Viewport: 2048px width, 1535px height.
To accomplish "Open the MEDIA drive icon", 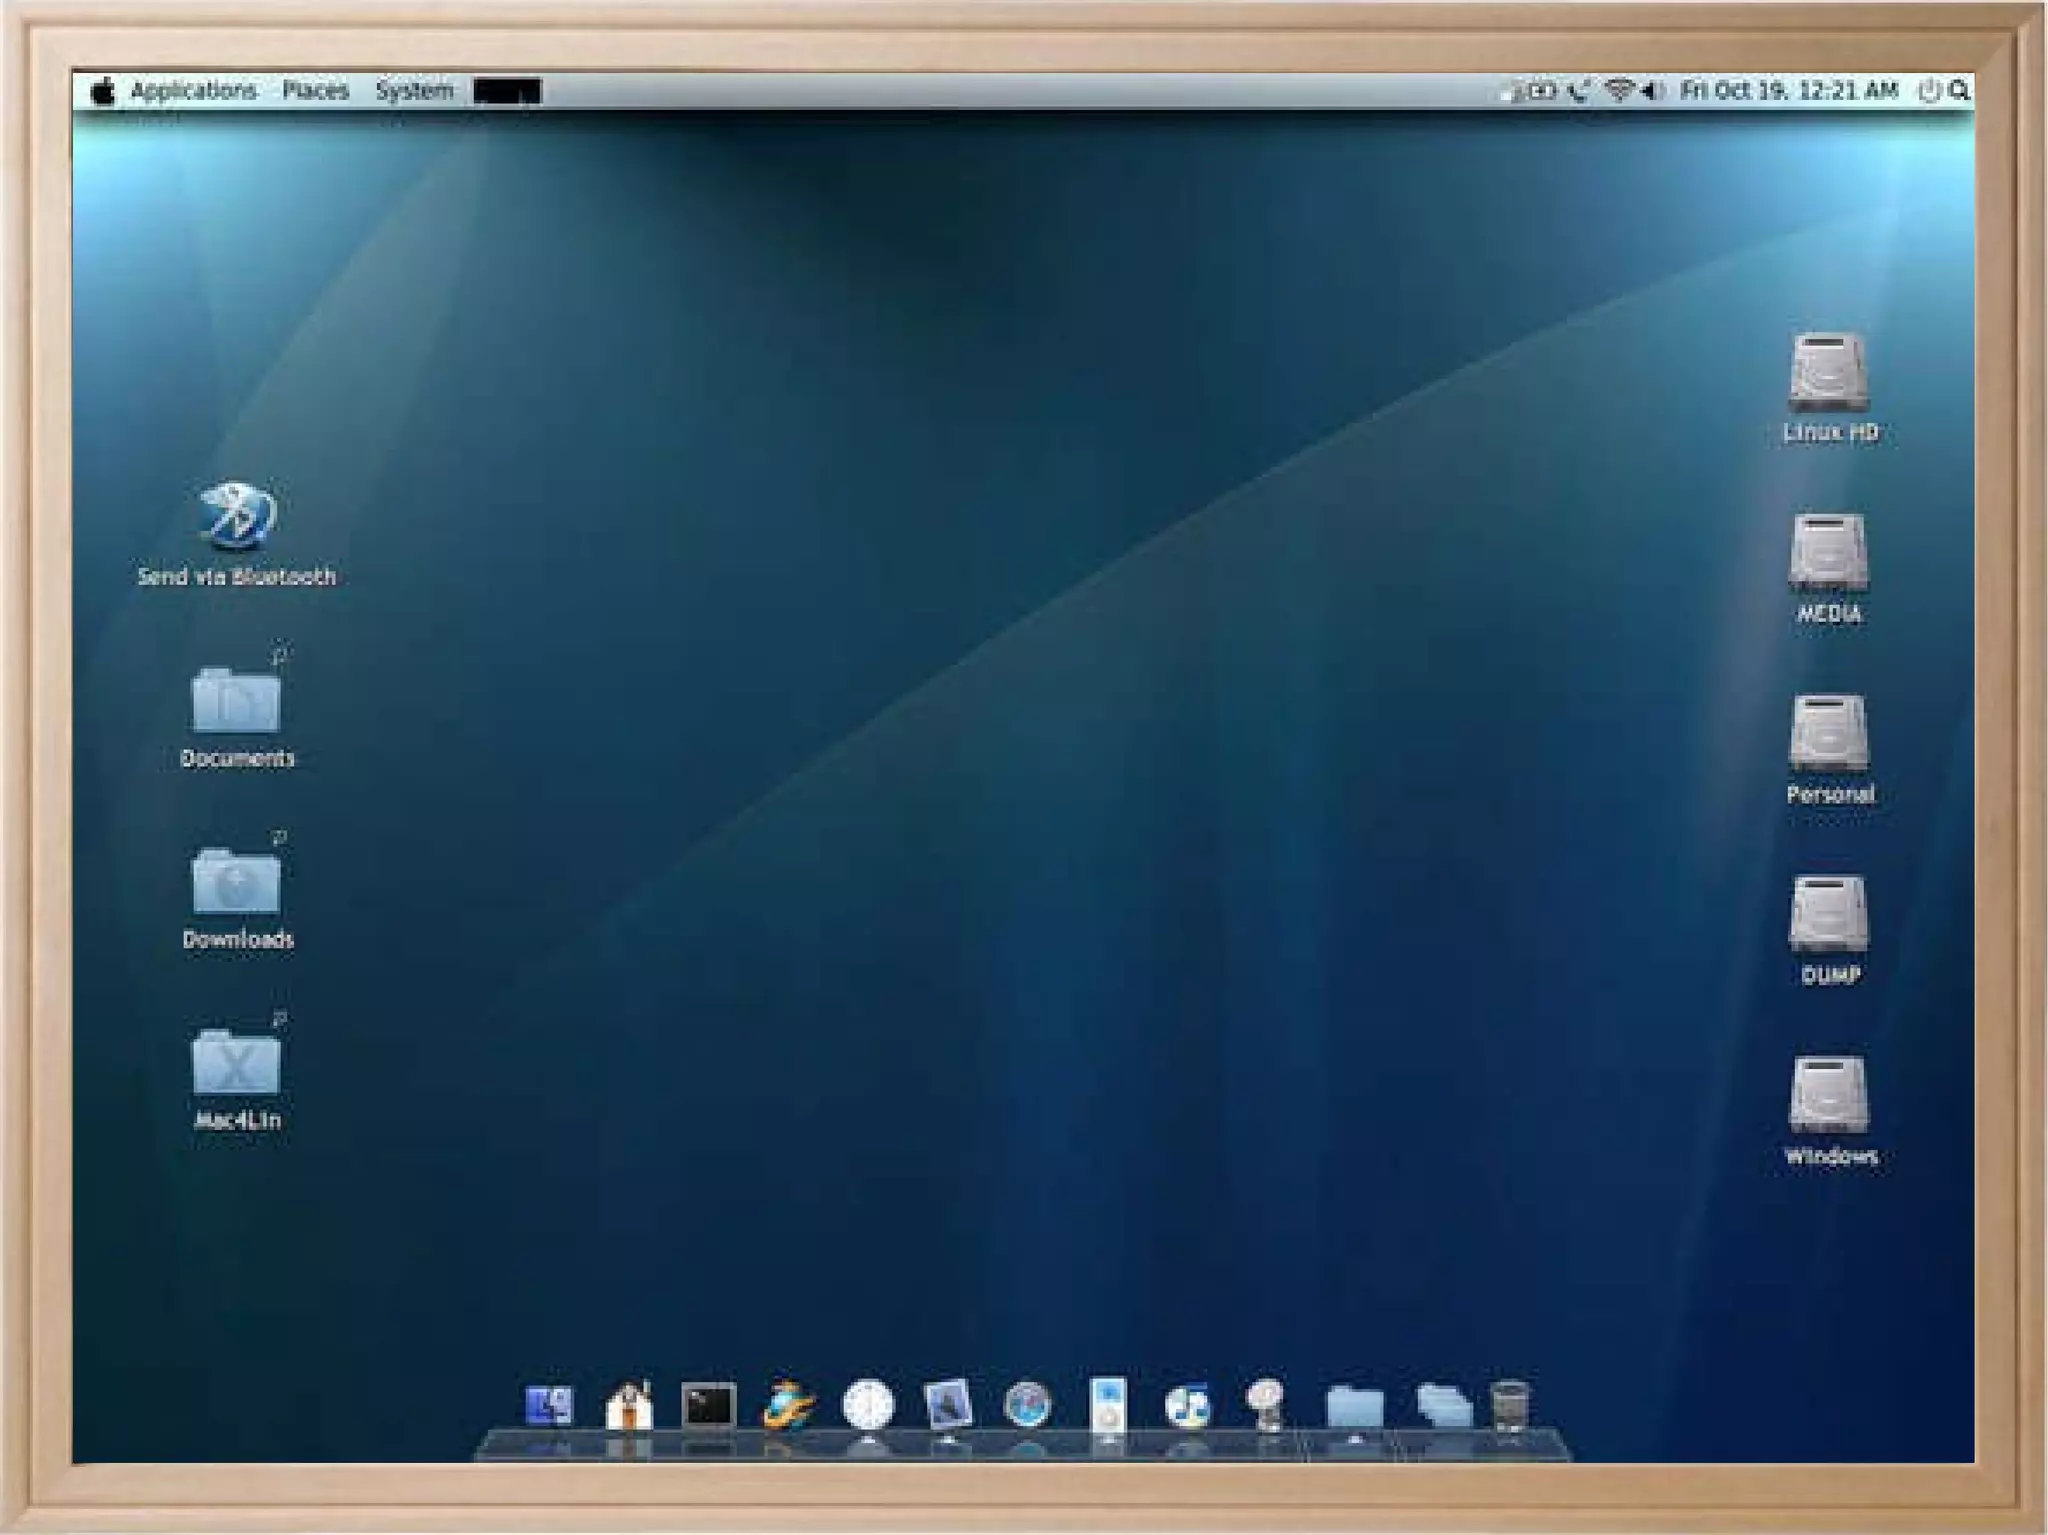I will click(x=1828, y=553).
